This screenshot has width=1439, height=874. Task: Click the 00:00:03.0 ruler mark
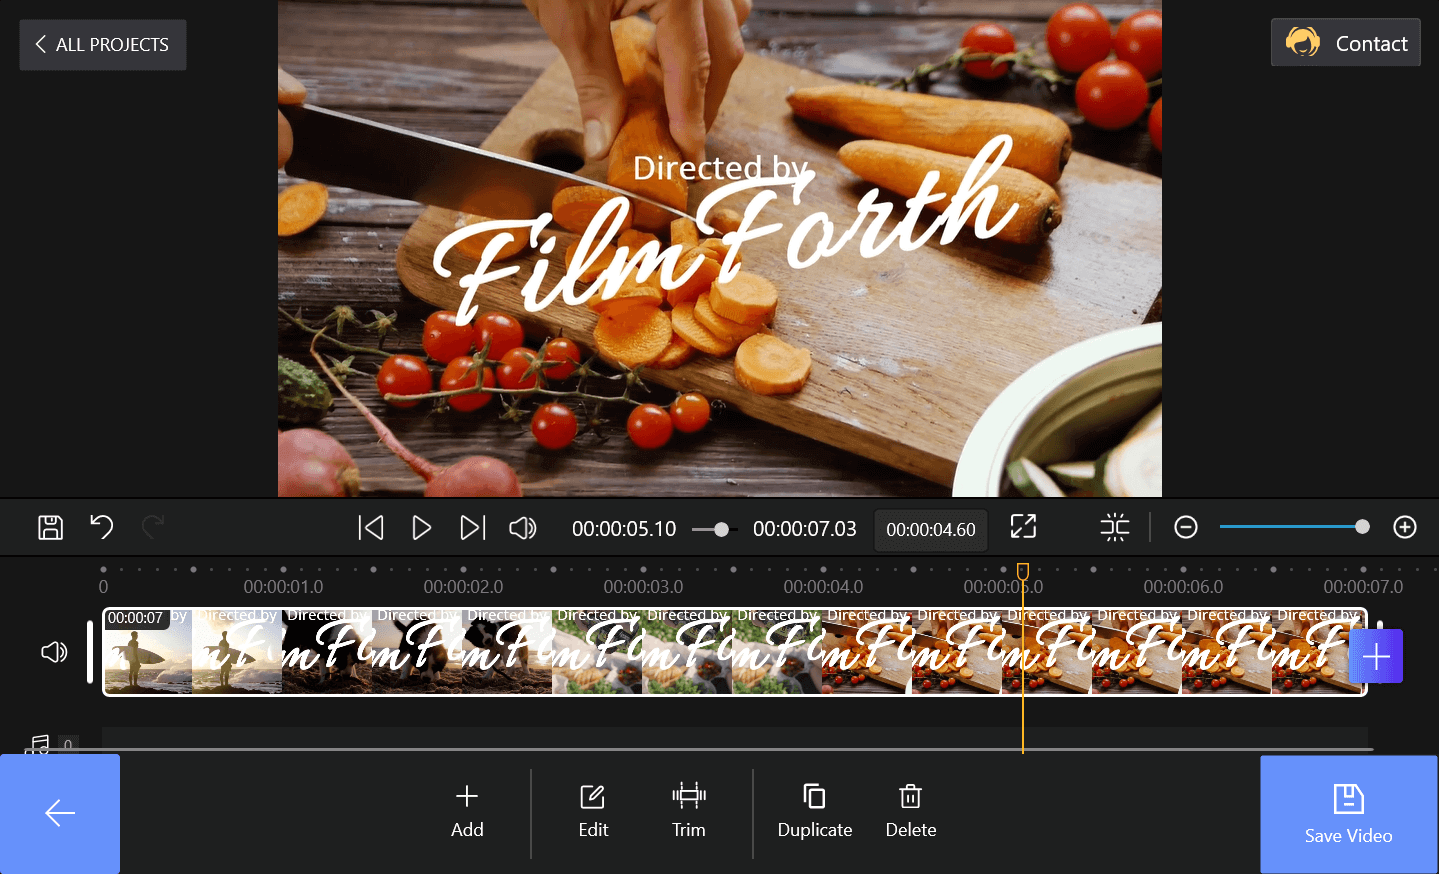(643, 587)
